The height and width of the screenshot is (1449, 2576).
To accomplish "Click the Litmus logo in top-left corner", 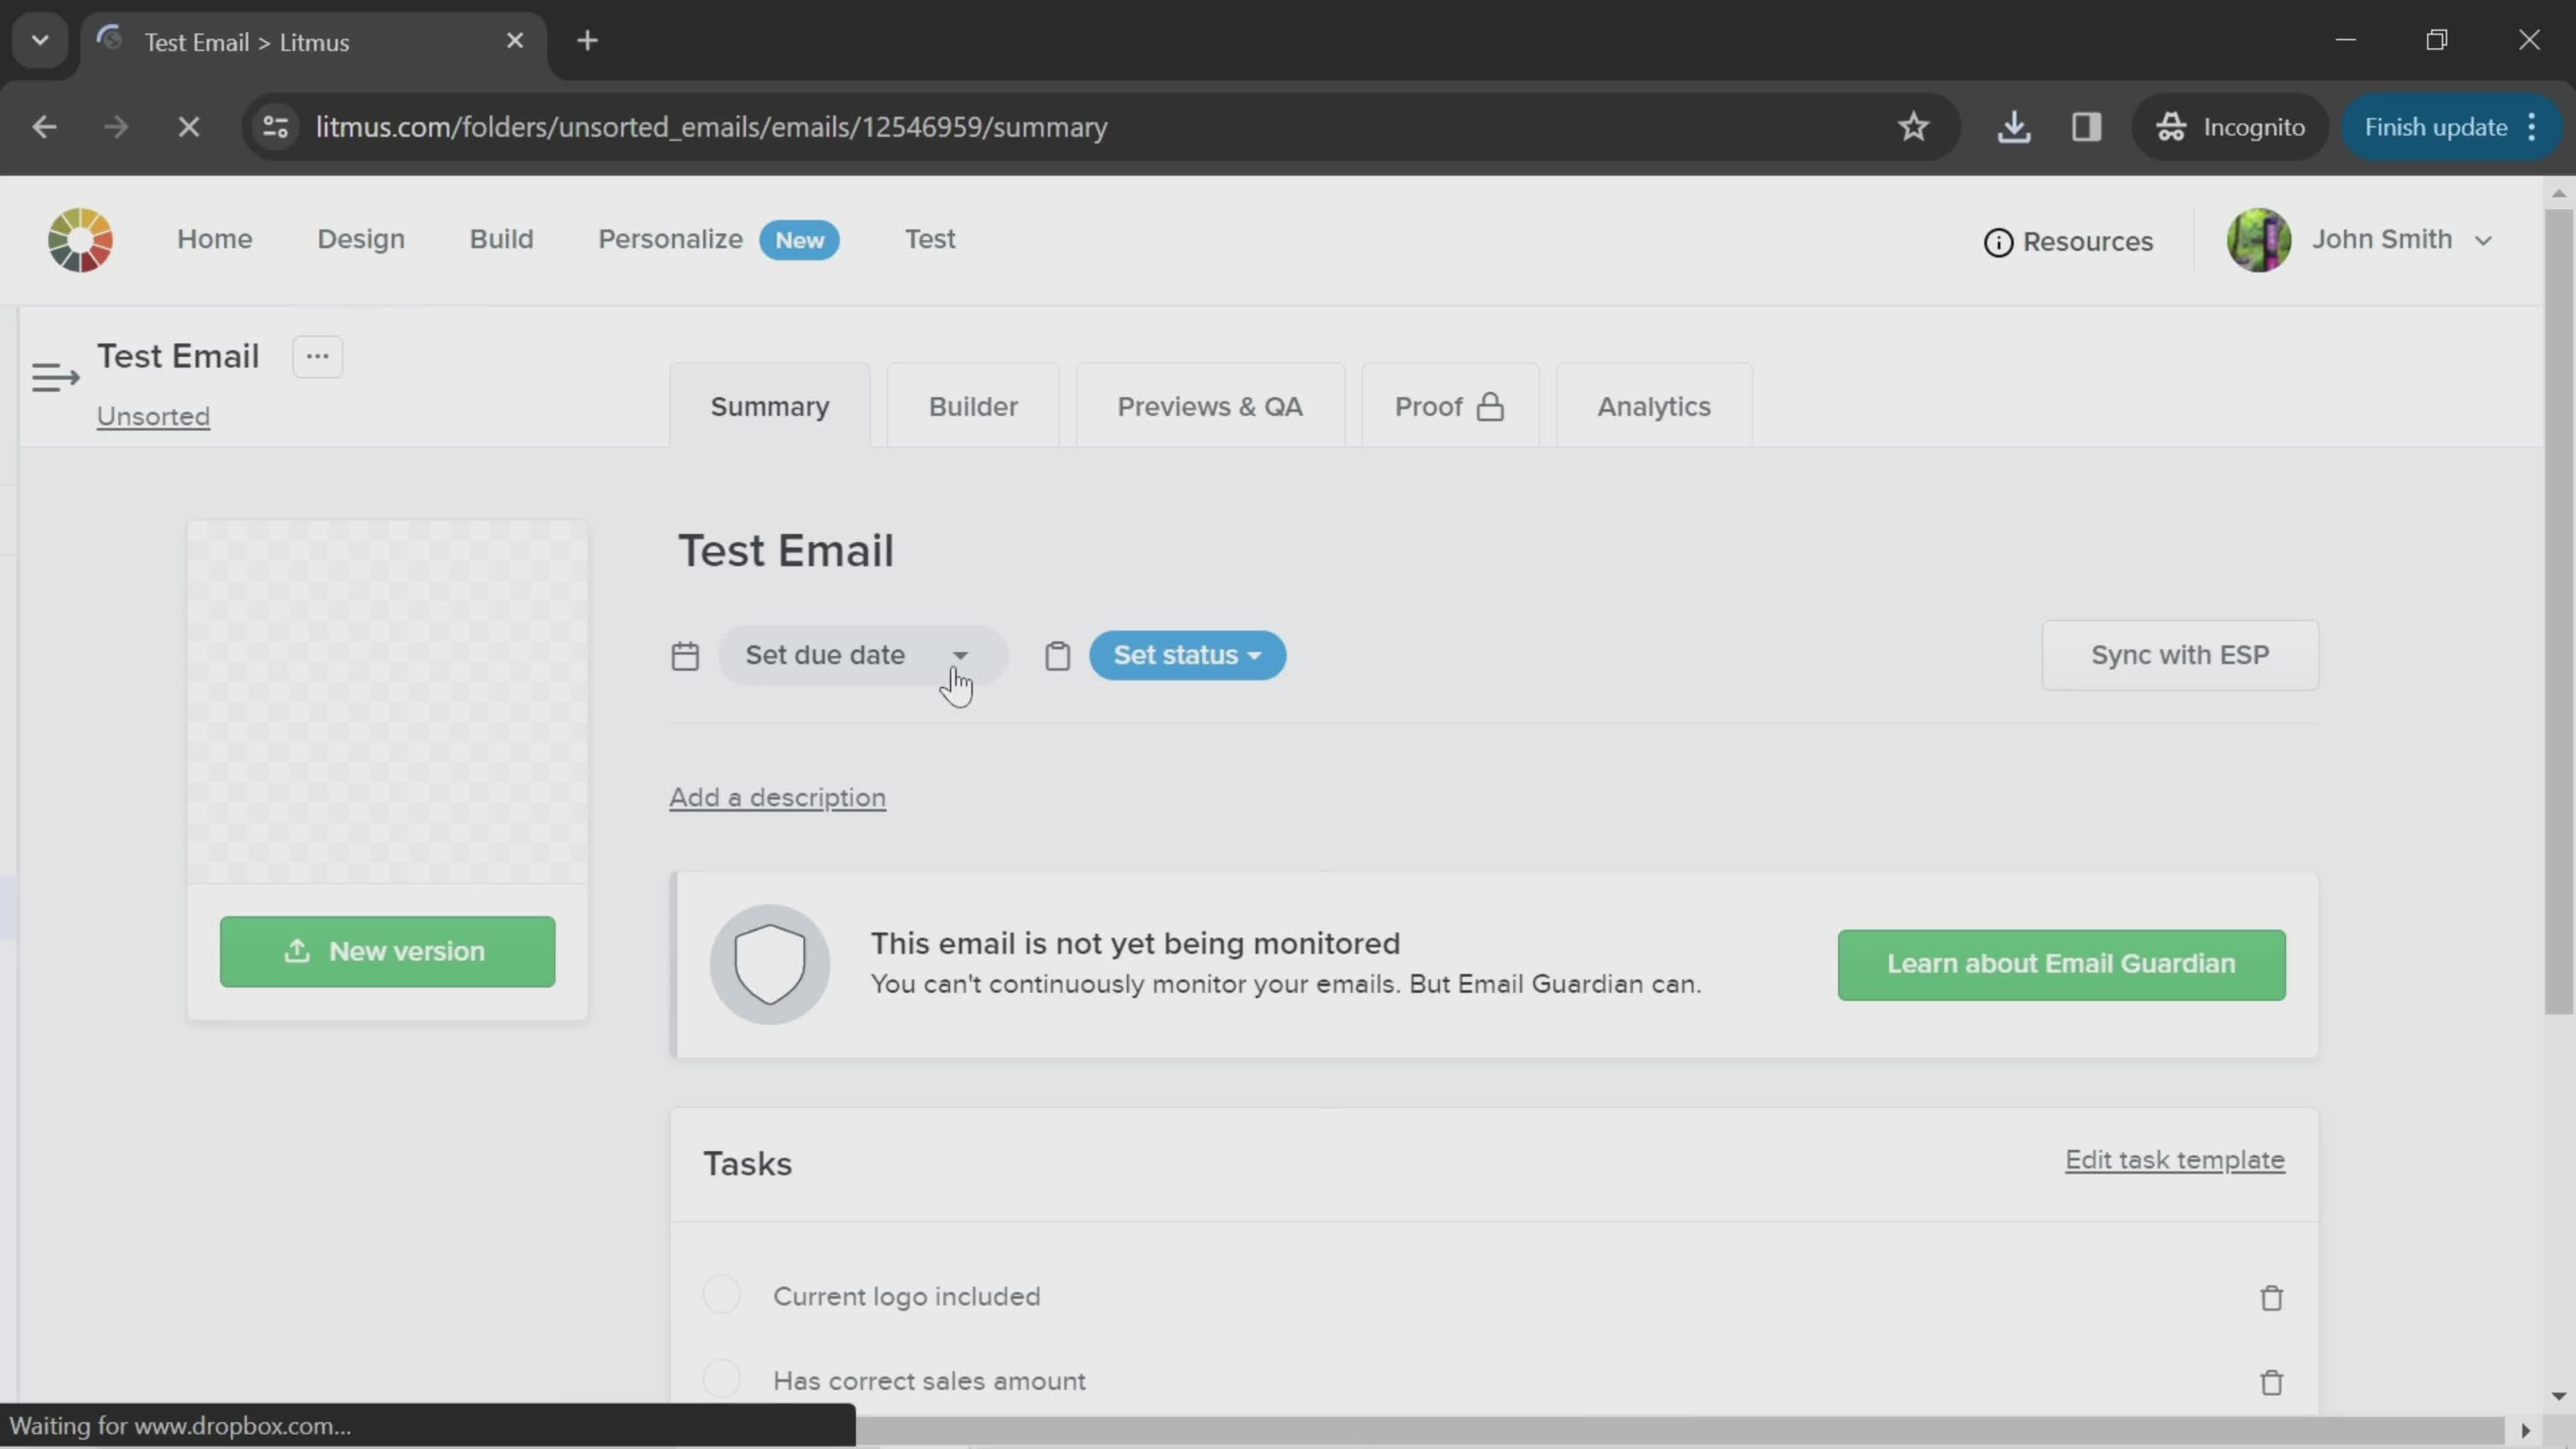I will (78, 239).
